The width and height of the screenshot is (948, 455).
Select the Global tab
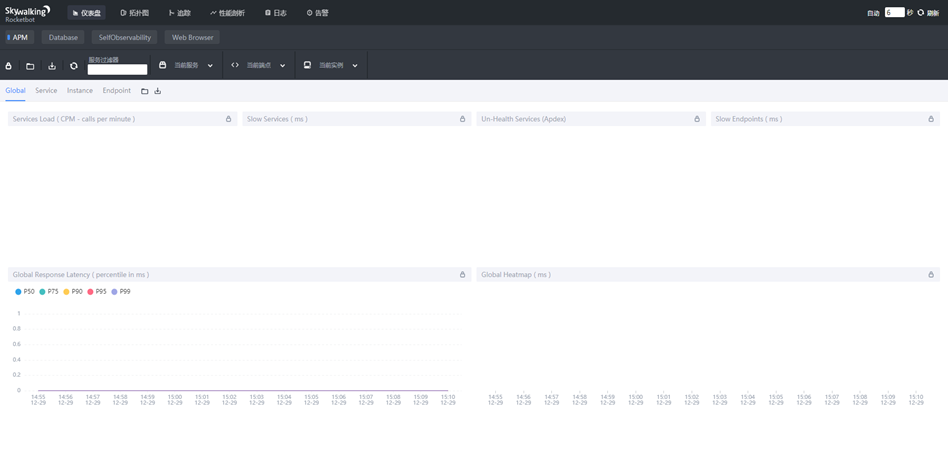pos(15,91)
